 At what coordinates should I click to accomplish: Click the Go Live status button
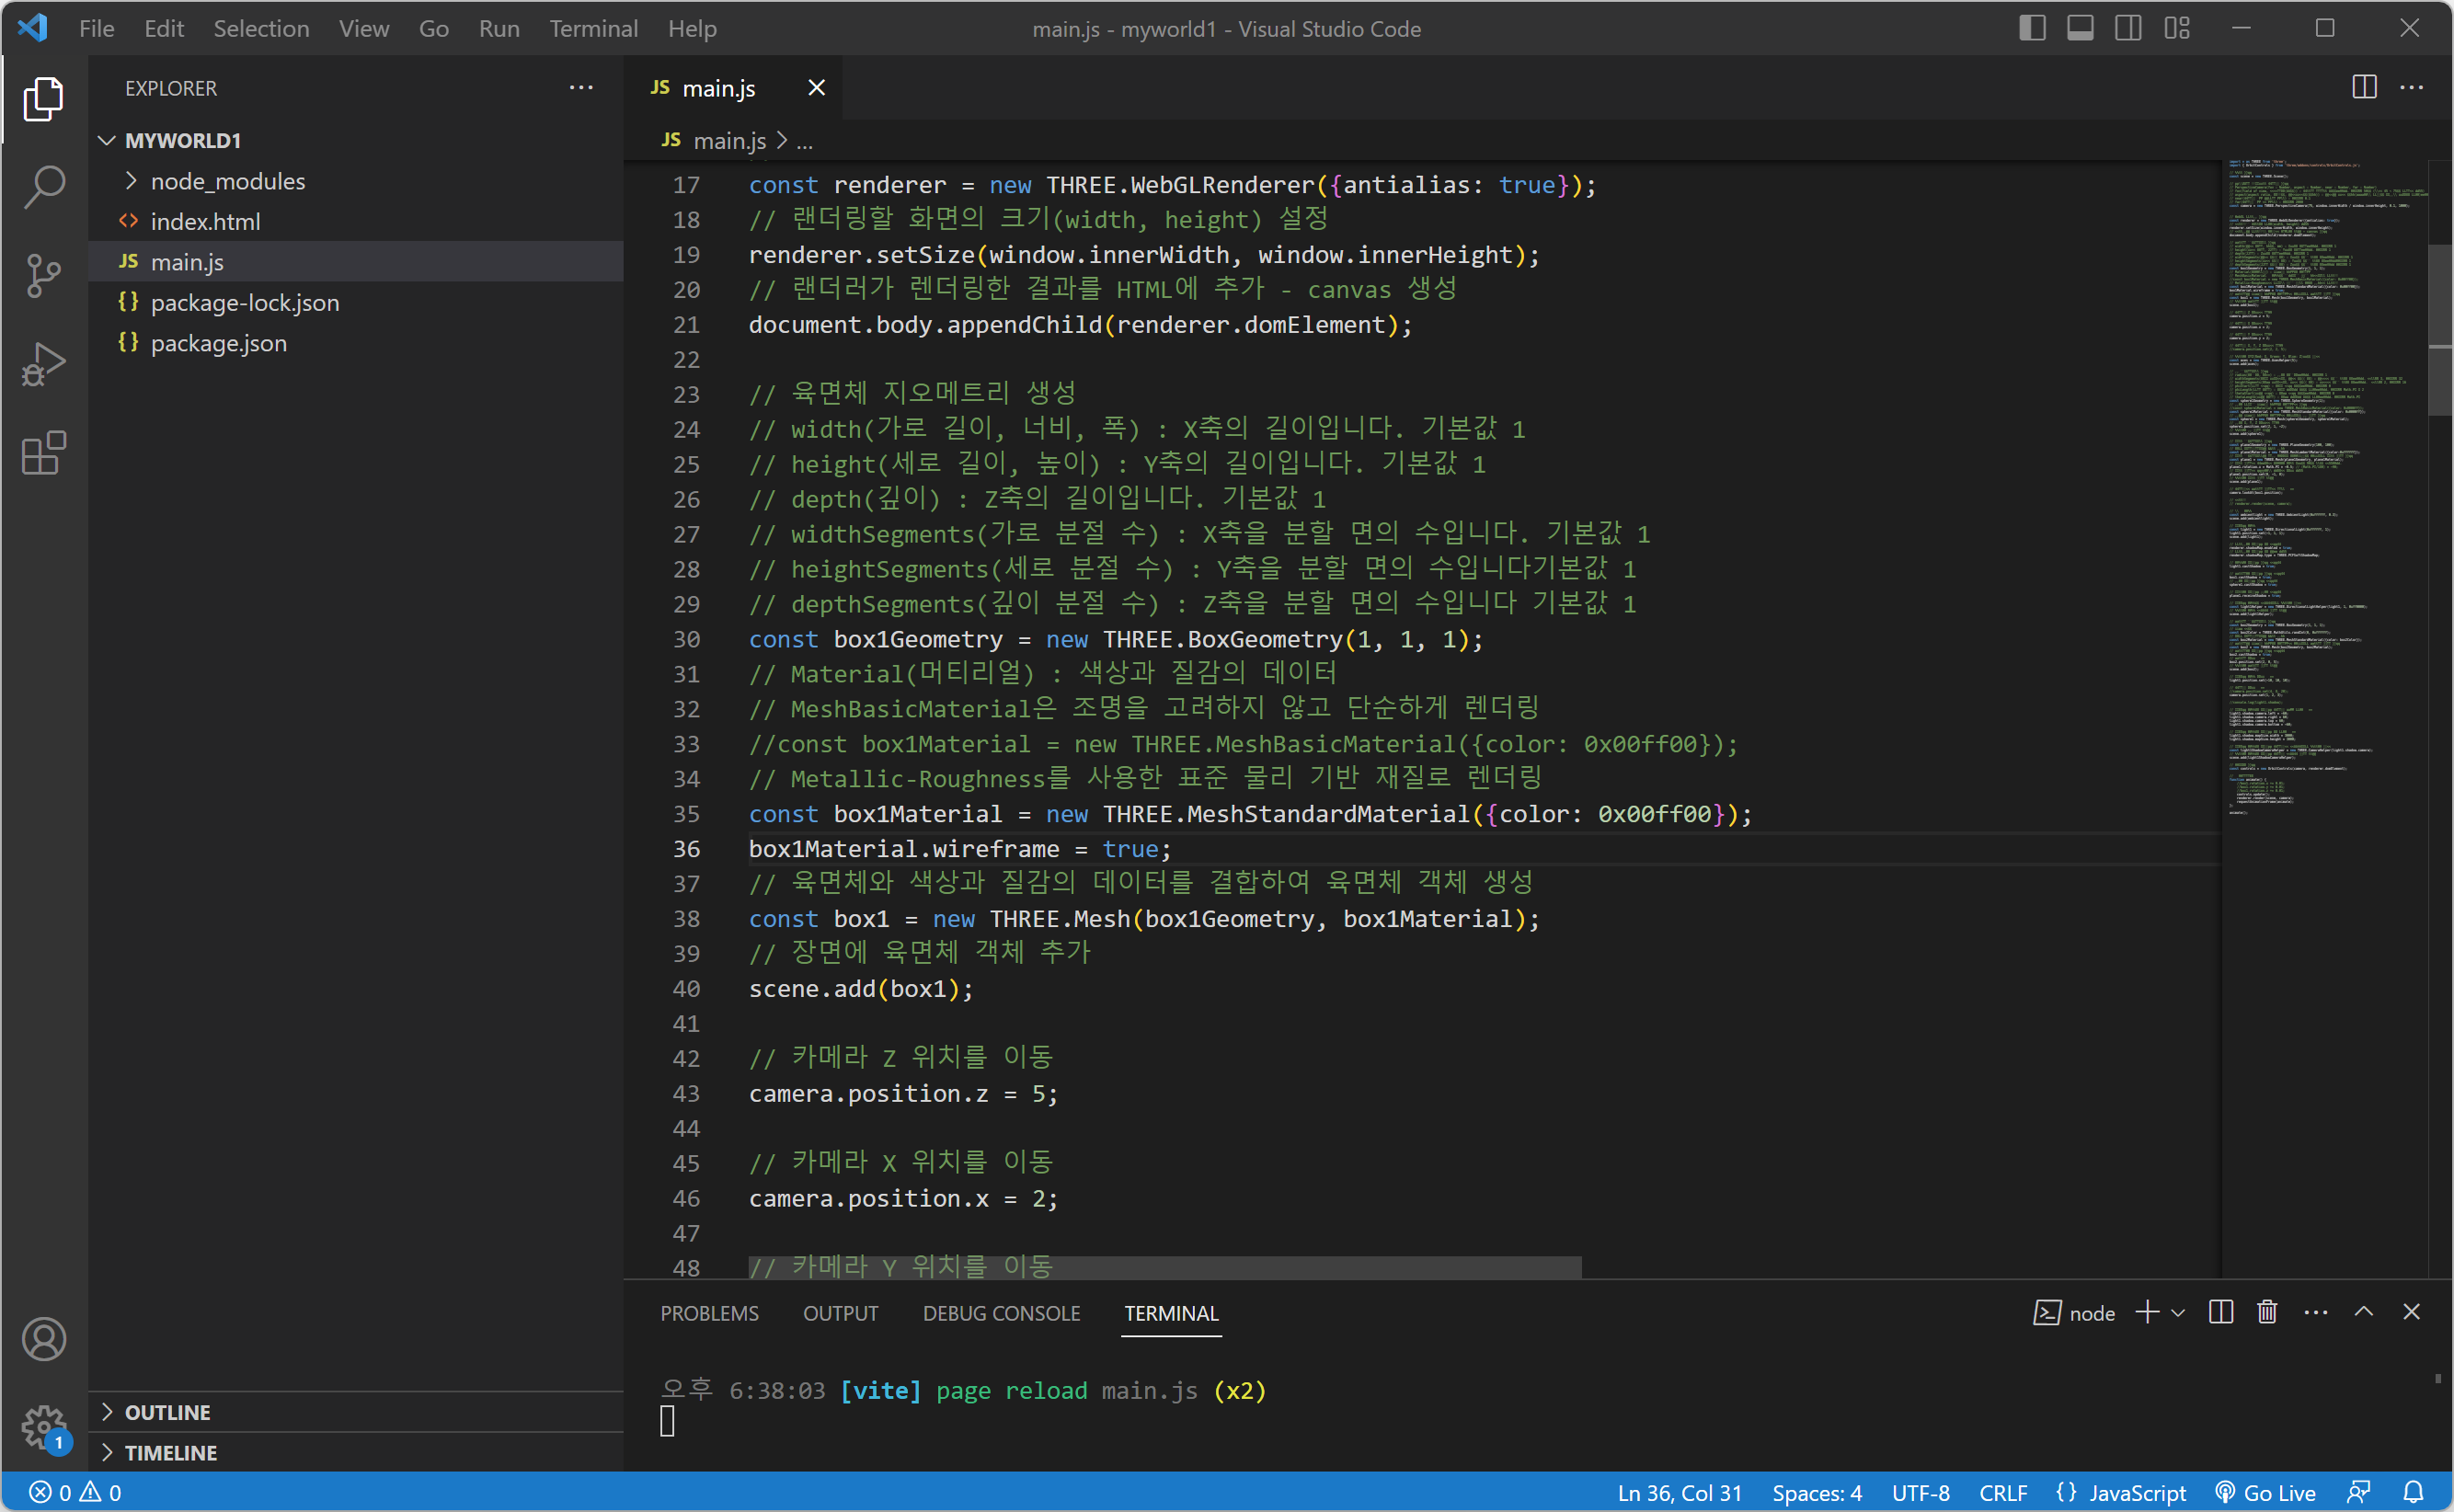[x=2266, y=1492]
